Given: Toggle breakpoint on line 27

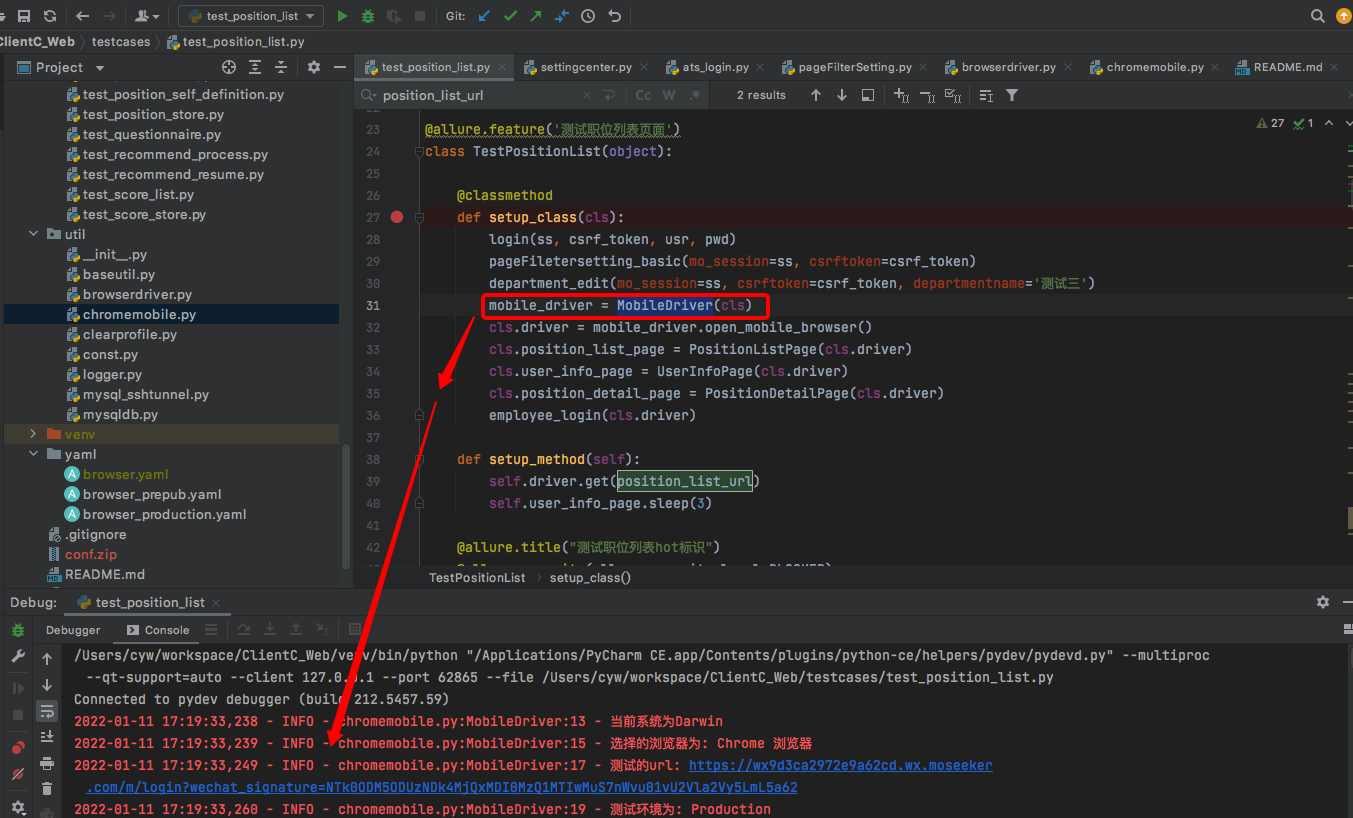Looking at the screenshot, I should (x=397, y=217).
